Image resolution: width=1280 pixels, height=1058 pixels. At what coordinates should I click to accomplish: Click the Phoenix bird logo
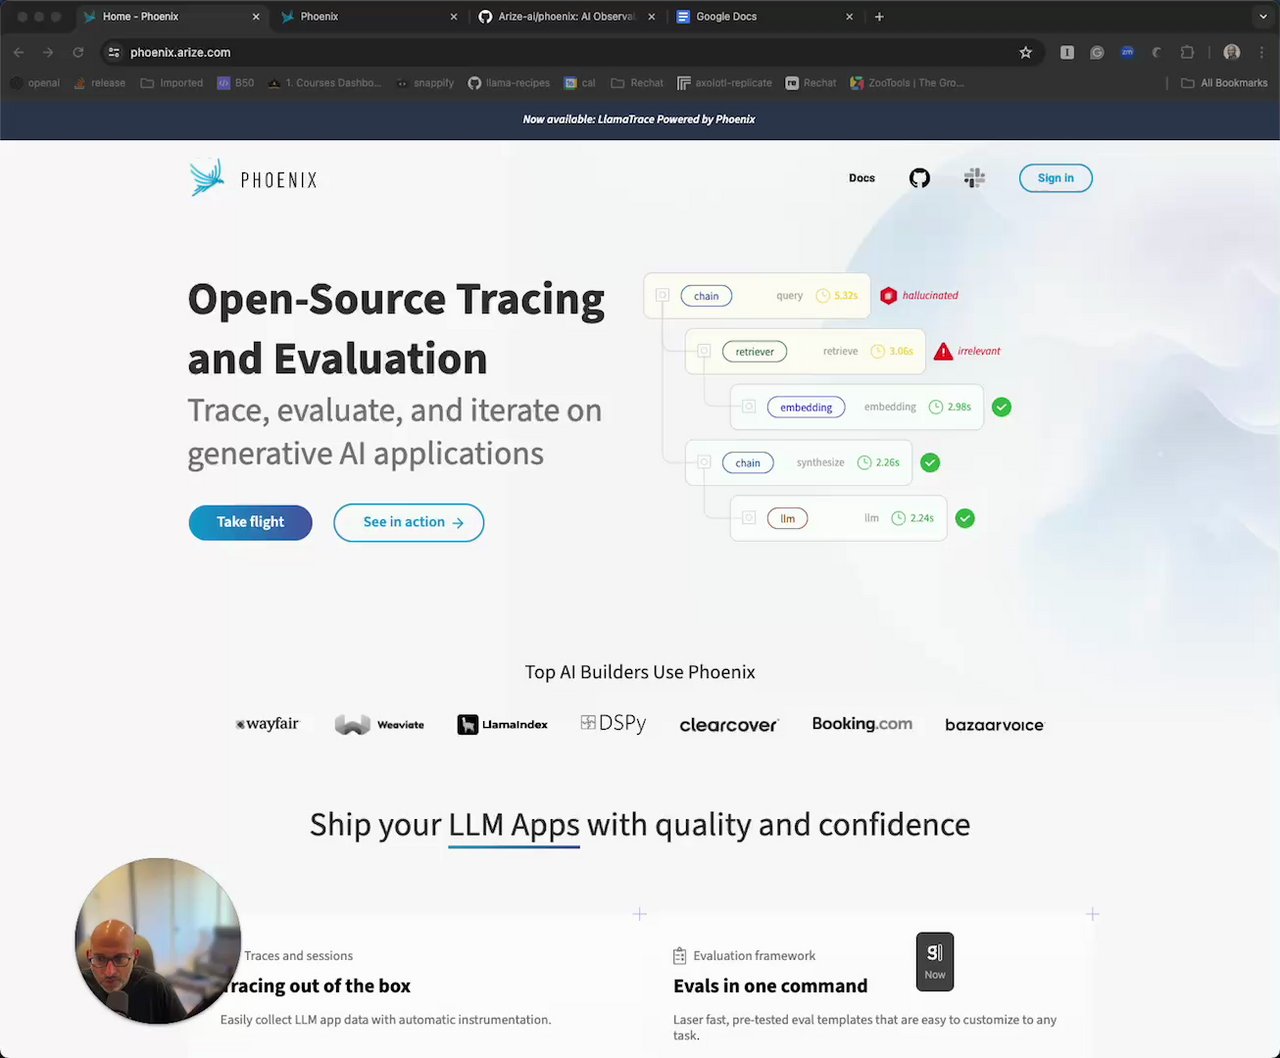[207, 178]
